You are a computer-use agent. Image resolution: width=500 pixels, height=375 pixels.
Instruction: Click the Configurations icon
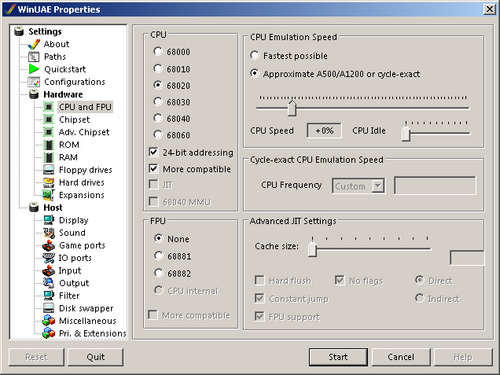click(x=34, y=82)
